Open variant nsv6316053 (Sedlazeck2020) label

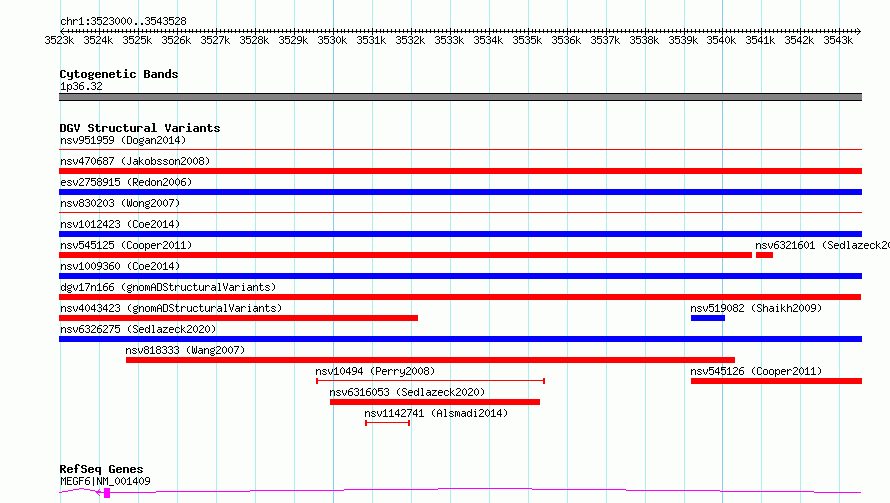pos(407,392)
